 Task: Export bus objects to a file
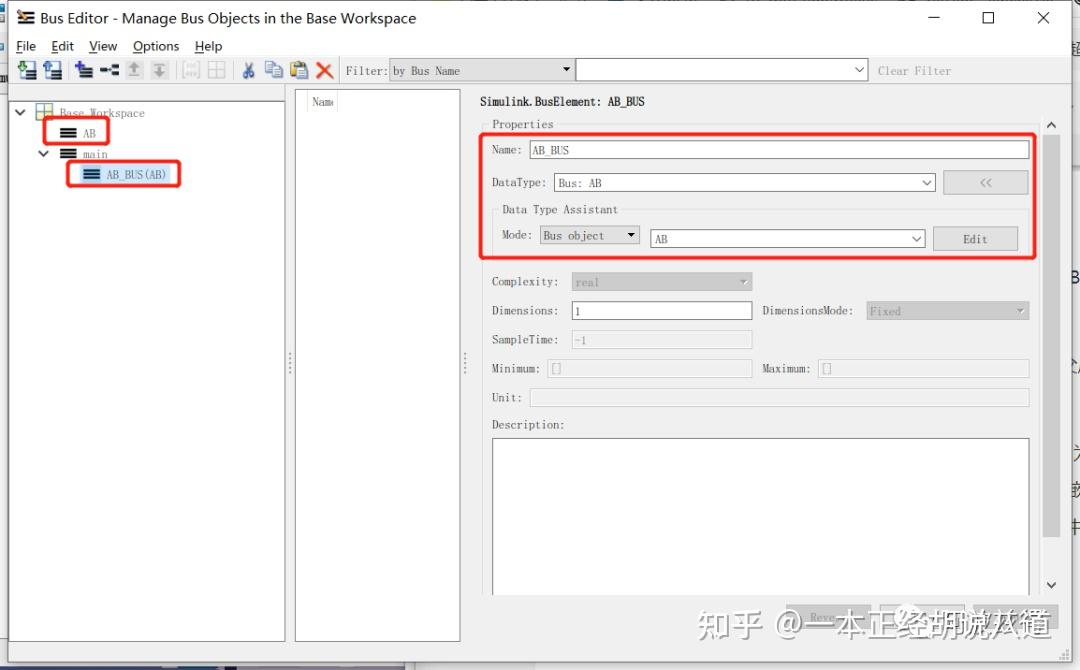[x=52, y=70]
